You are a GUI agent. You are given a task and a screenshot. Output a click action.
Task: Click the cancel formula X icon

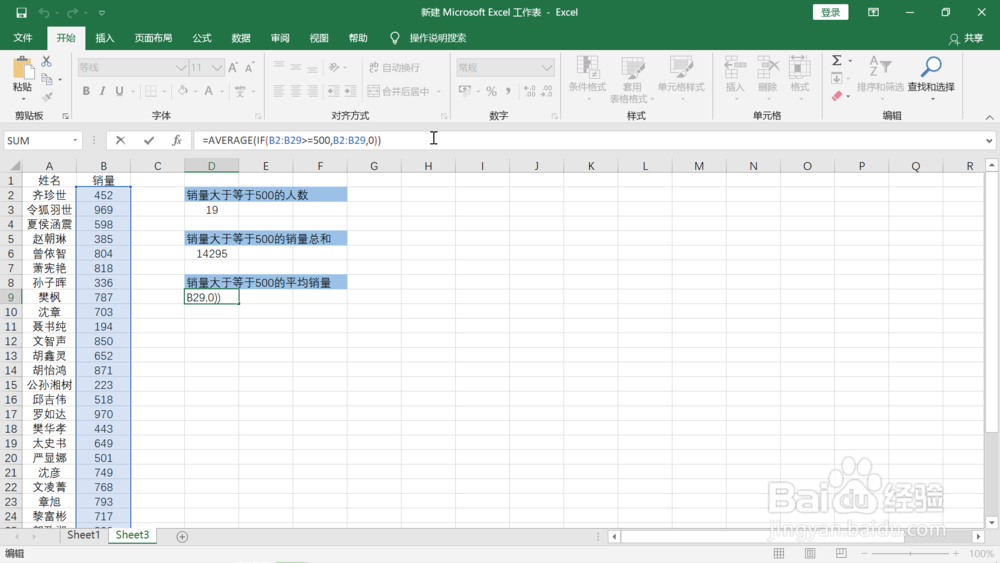(x=120, y=140)
